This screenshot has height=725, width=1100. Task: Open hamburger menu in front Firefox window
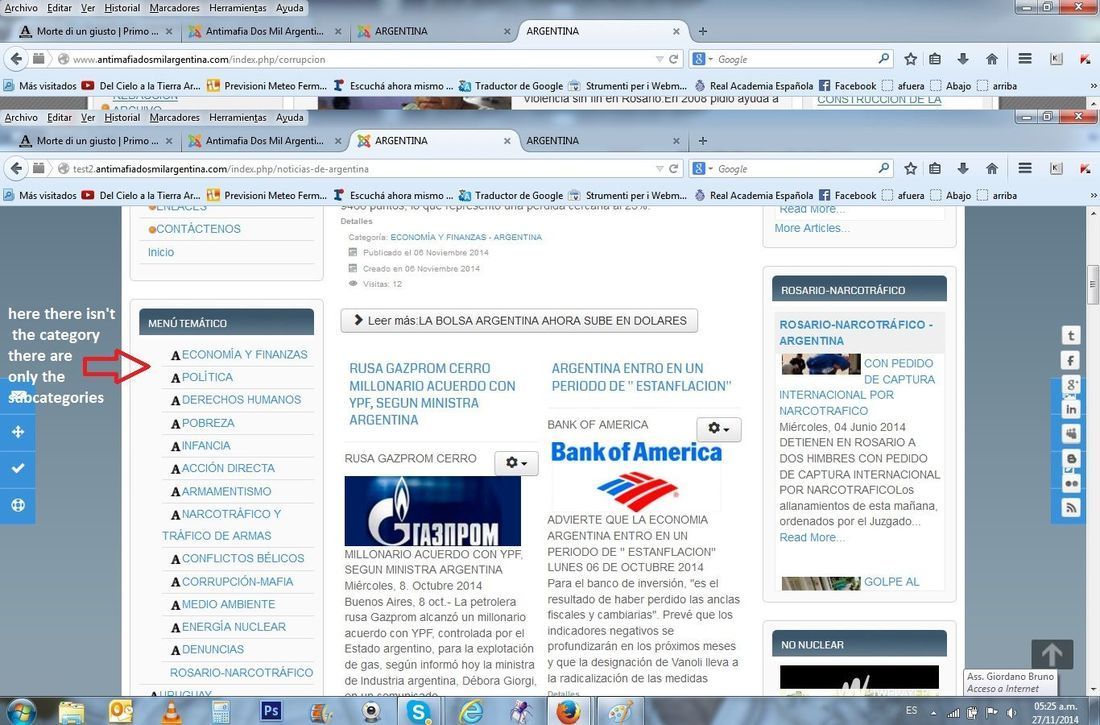pos(1025,168)
